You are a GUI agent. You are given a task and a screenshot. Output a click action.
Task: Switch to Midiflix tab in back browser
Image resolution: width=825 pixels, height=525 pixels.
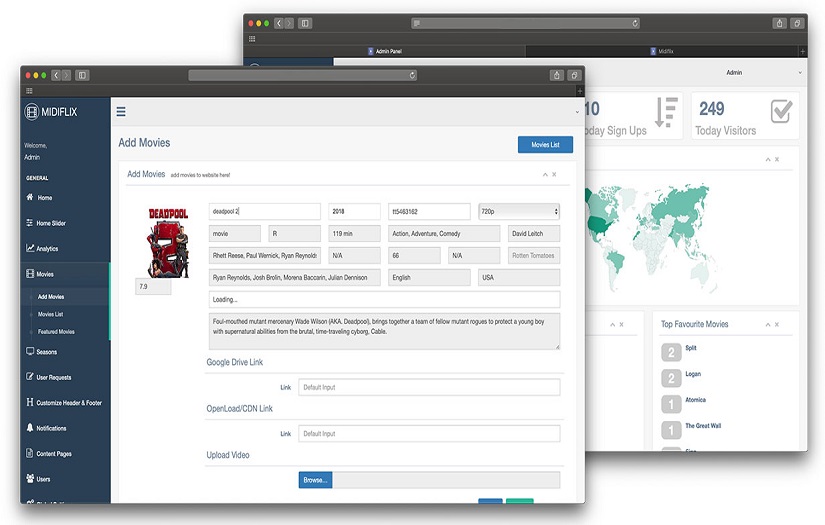(662, 51)
